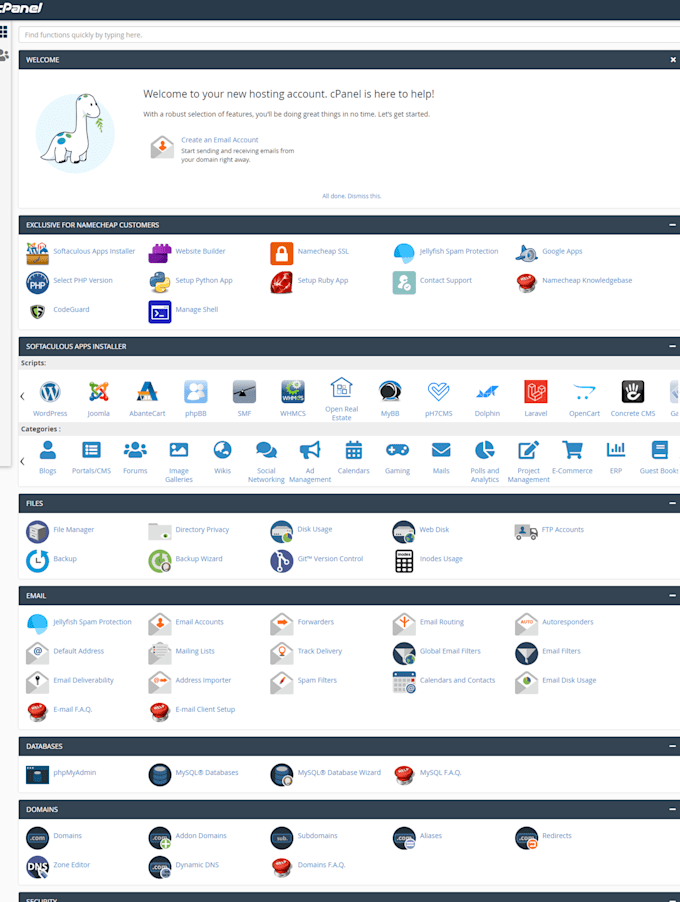Viewport: 680px width, 902px height.
Task: Open the Mailing Lists link
Action: [195, 651]
